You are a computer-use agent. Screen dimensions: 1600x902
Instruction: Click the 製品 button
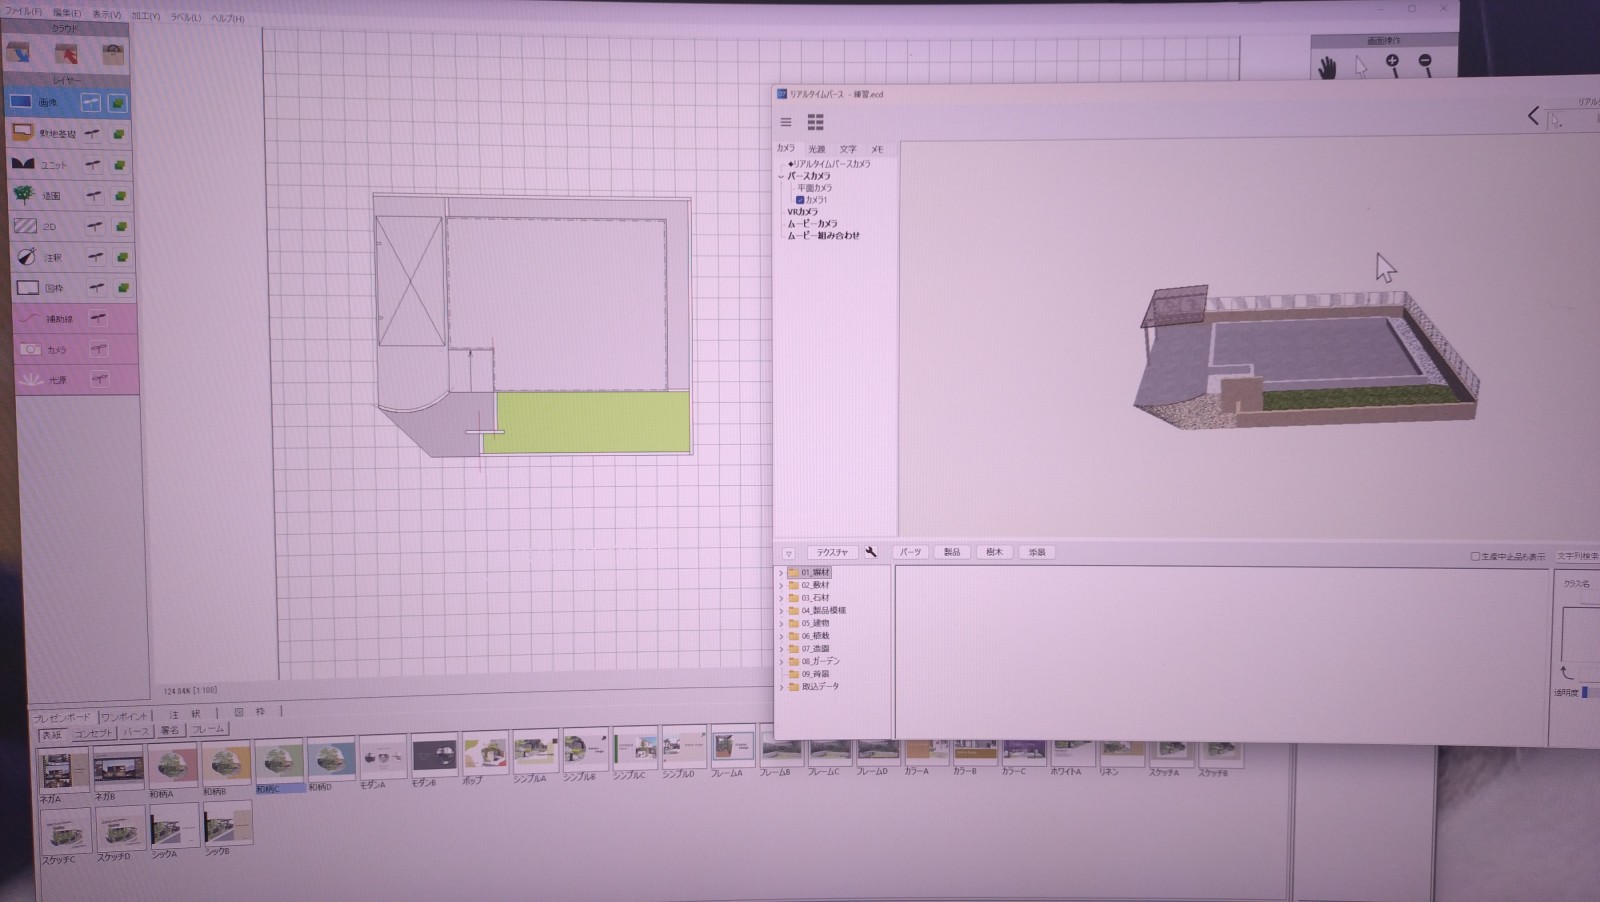pos(952,552)
